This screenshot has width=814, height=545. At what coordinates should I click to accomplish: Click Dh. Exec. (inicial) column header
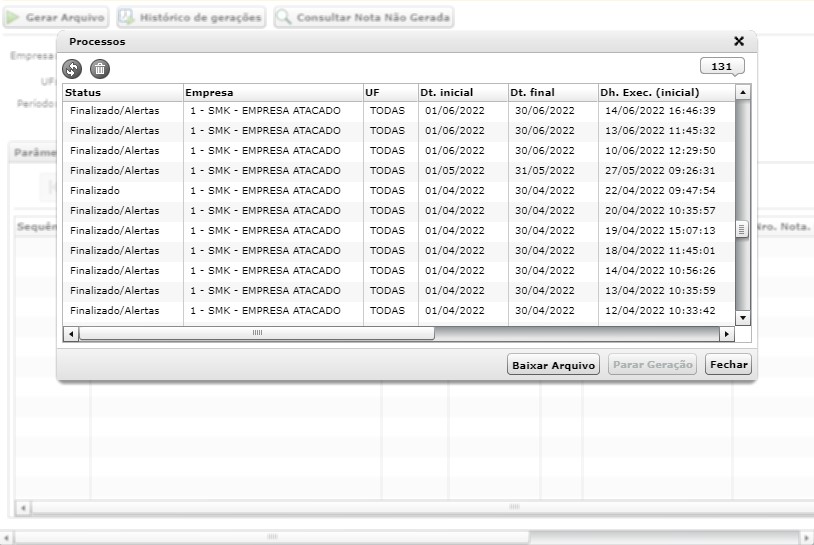coord(667,92)
